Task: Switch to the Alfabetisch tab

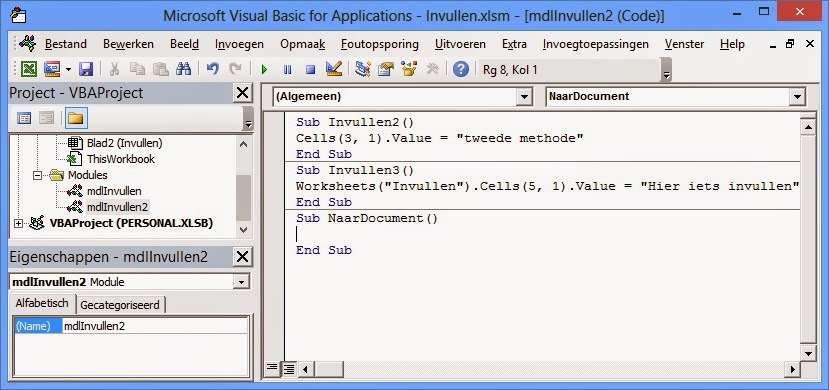Action: tap(42, 303)
